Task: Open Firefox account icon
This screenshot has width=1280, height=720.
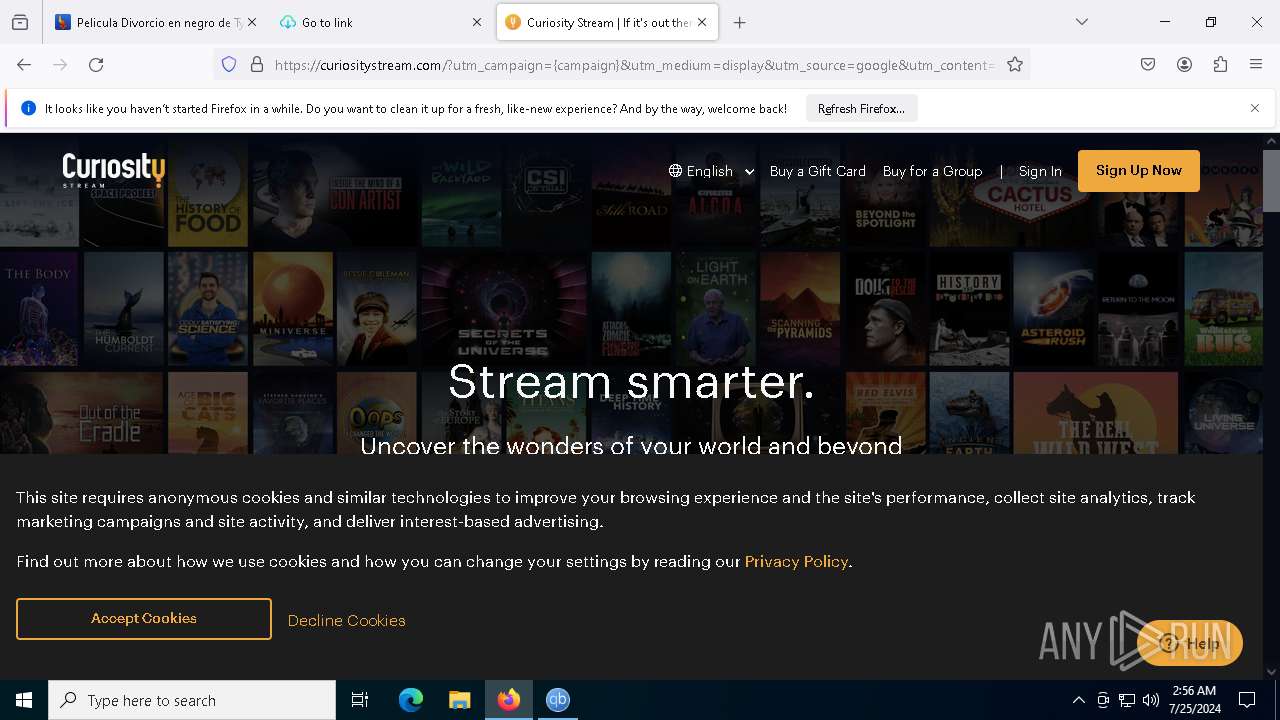Action: tap(1184, 65)
